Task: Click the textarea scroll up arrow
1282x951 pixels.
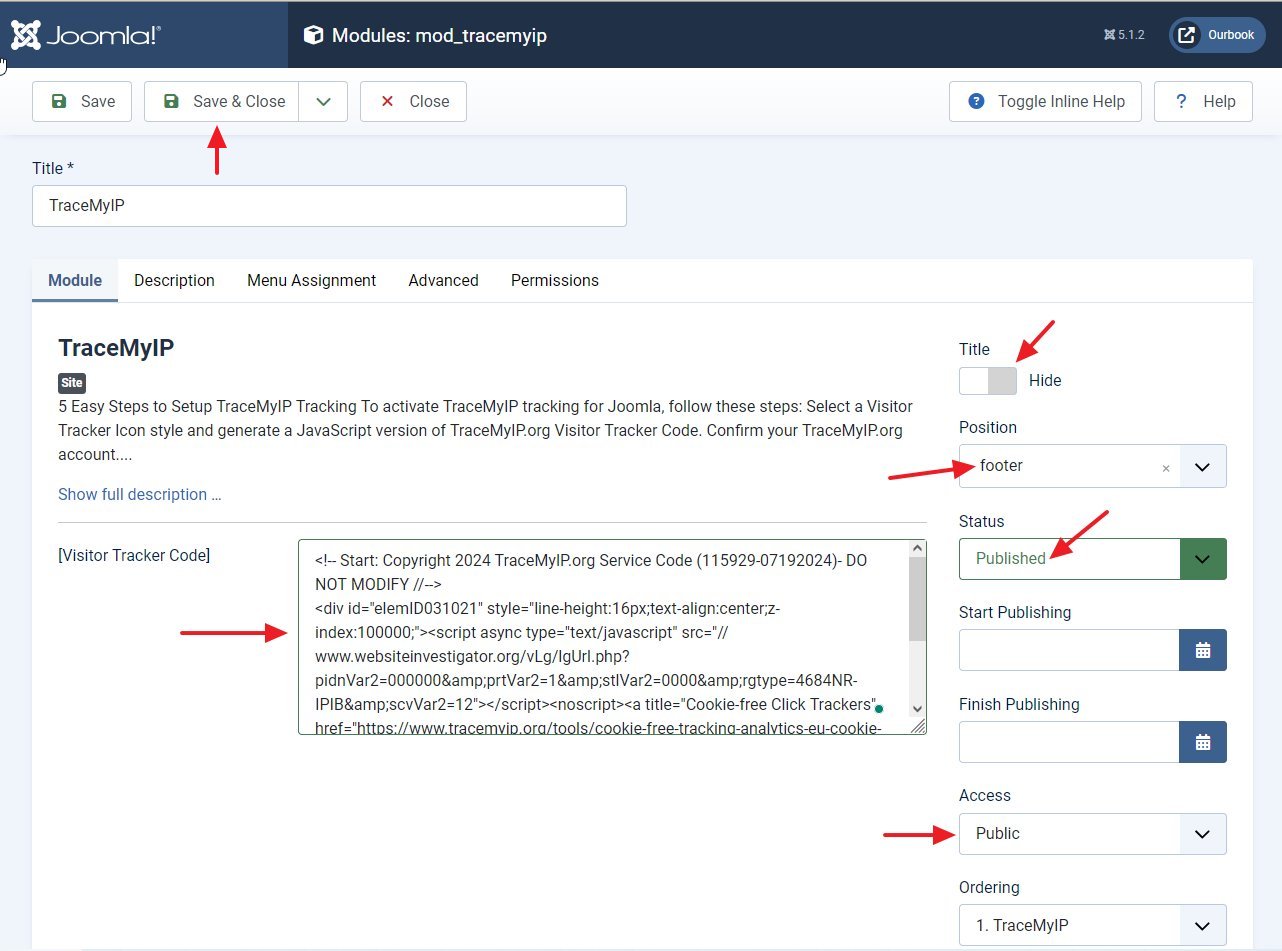Action: (918, 548)
